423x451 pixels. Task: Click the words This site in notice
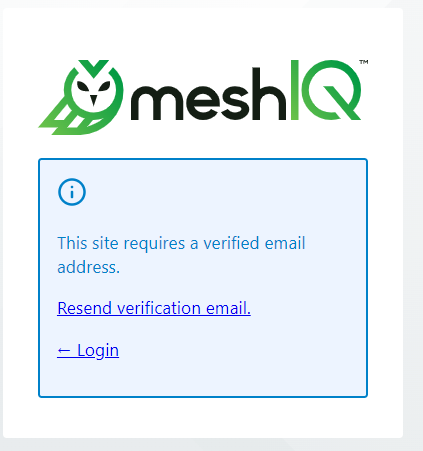[x=88, y=243]
